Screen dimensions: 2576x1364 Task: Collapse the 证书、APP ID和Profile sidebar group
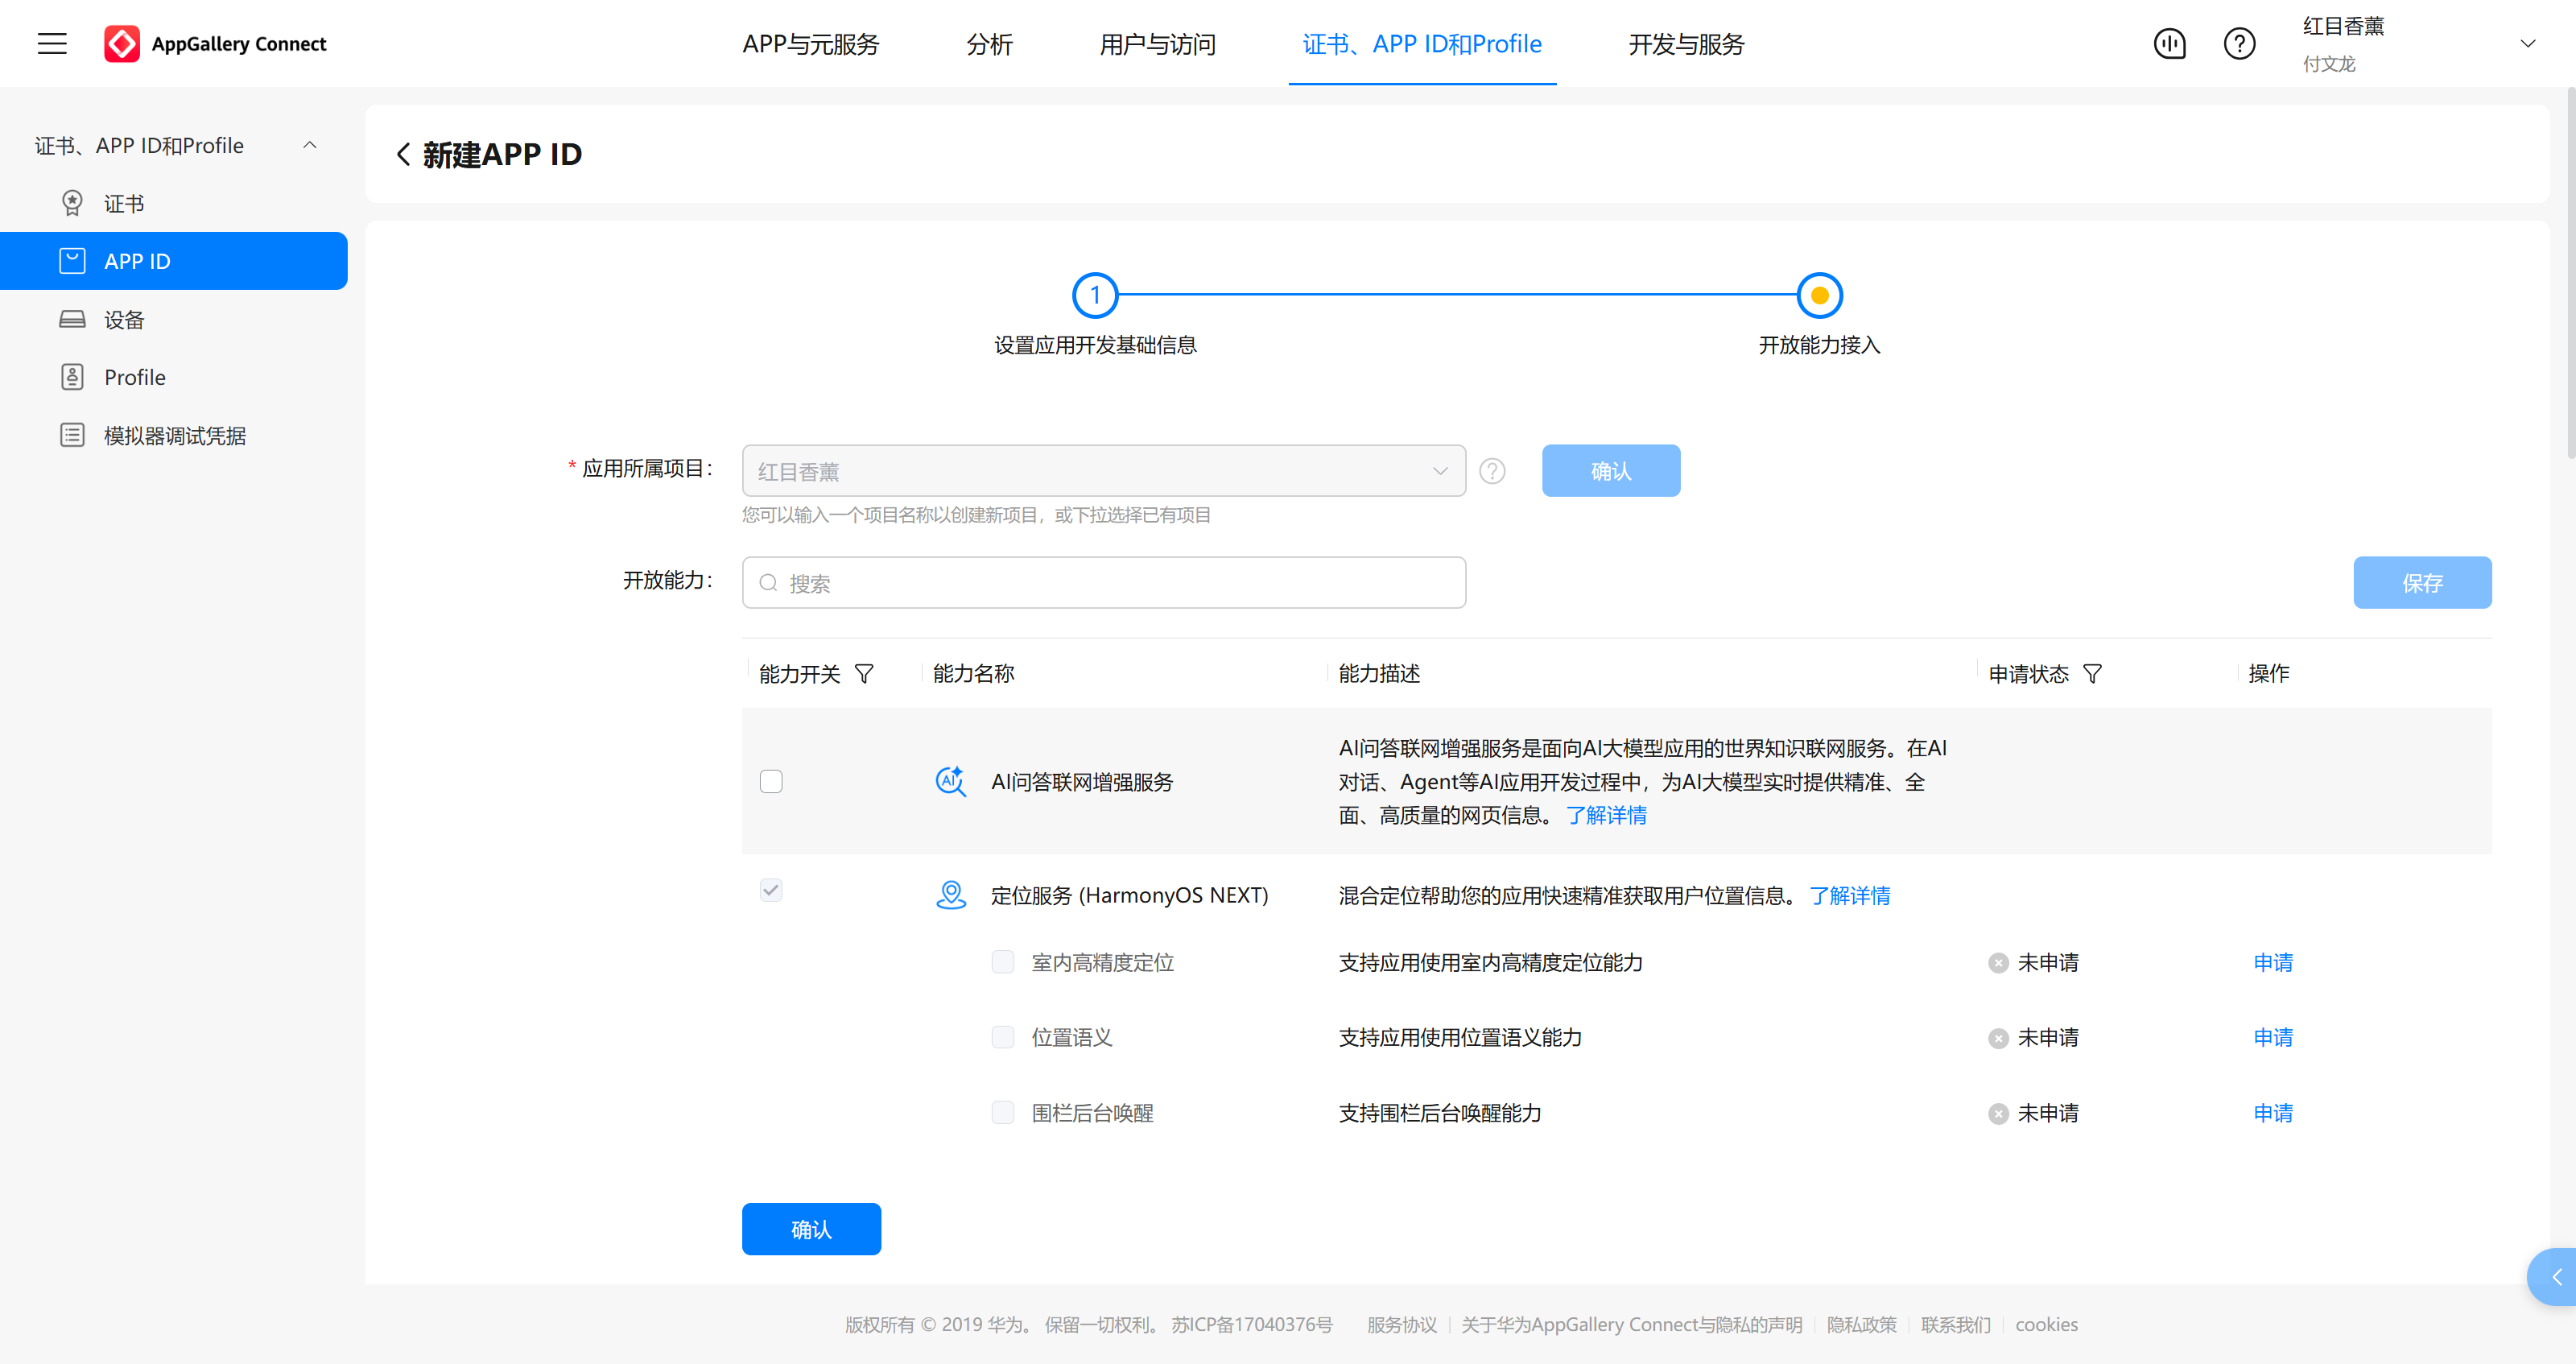tap(310, 145)
